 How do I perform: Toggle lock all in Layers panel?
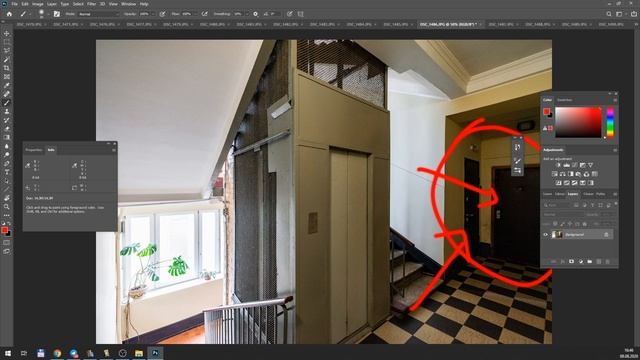coord(584,224)
